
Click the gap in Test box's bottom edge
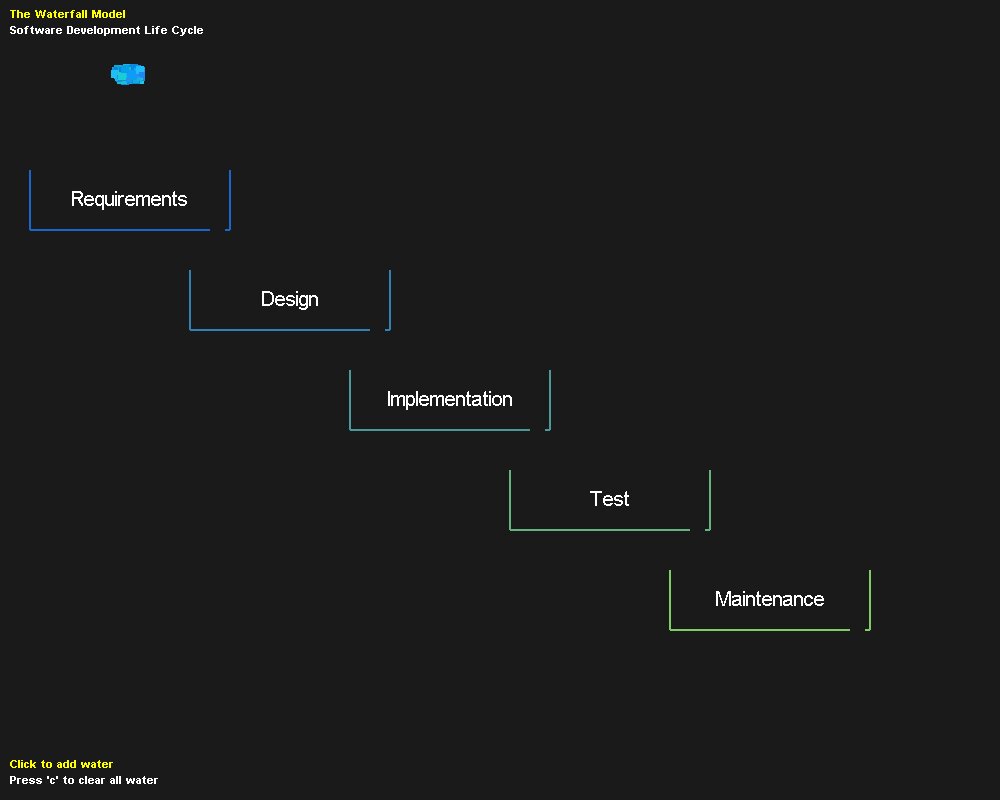click(x=698, y=529)
